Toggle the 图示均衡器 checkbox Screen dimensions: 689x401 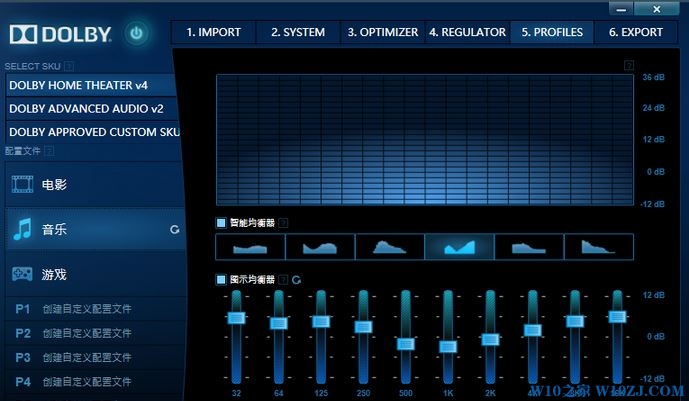(x=221, y=279)
